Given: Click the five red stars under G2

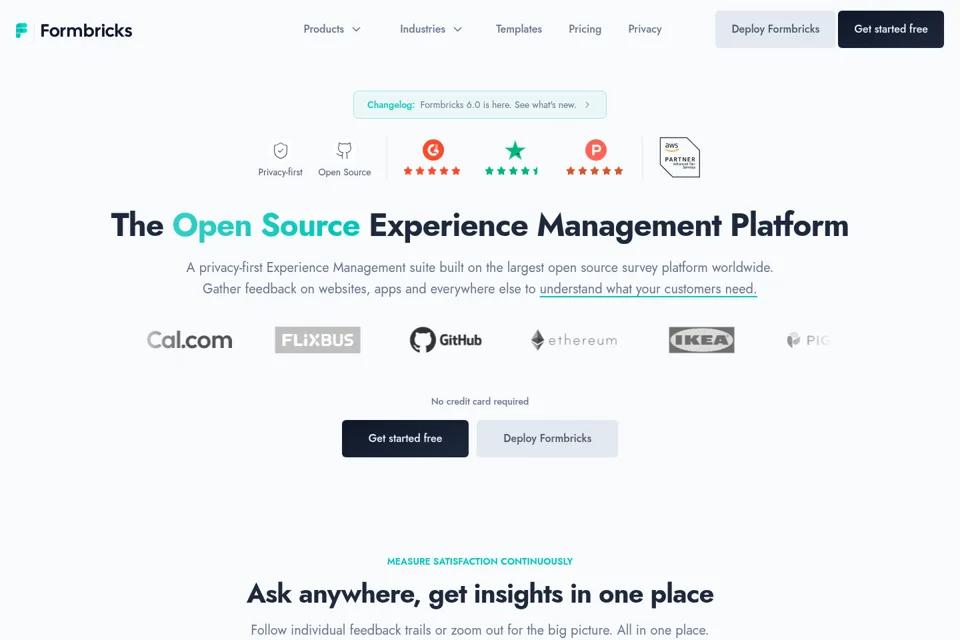Looking at the screenshot, I should click(432, 171).
